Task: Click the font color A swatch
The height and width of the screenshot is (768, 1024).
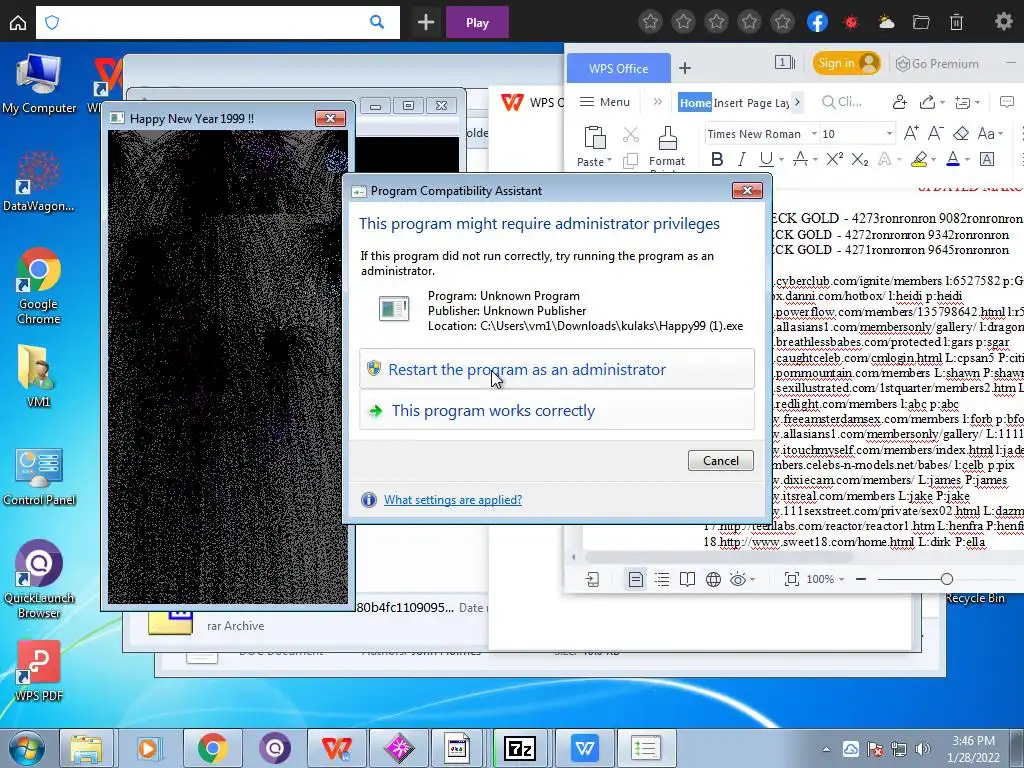Action: (x=953, y=159)
